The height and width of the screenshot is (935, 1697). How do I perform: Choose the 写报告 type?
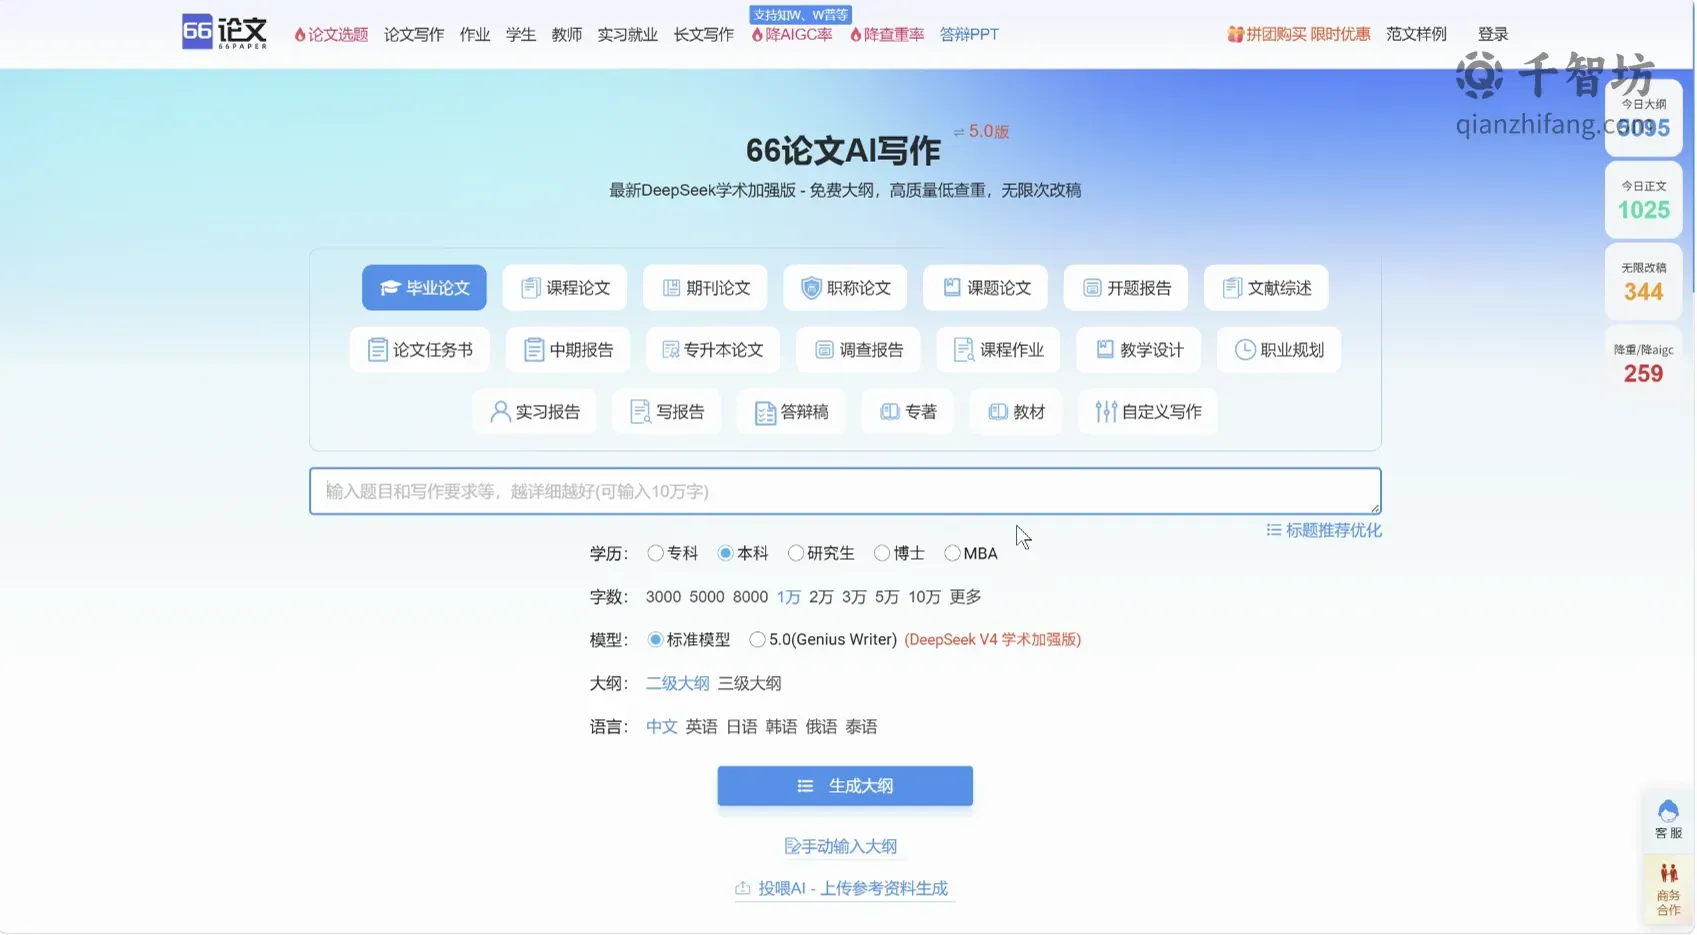click(667, 412)
